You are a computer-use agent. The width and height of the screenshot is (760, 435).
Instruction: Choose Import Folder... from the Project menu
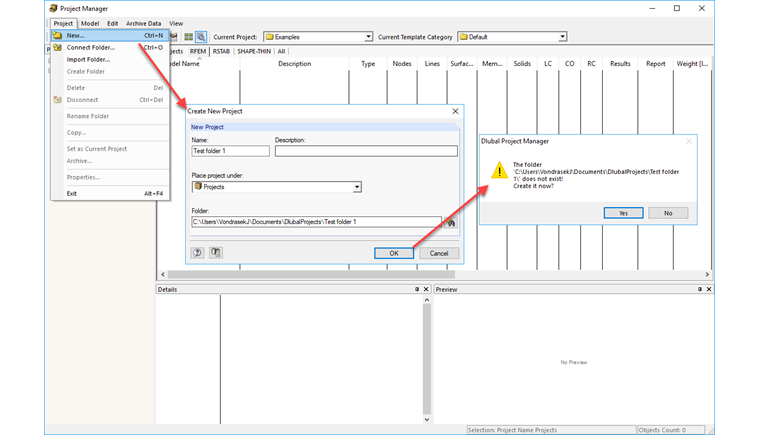coord(110,59)
